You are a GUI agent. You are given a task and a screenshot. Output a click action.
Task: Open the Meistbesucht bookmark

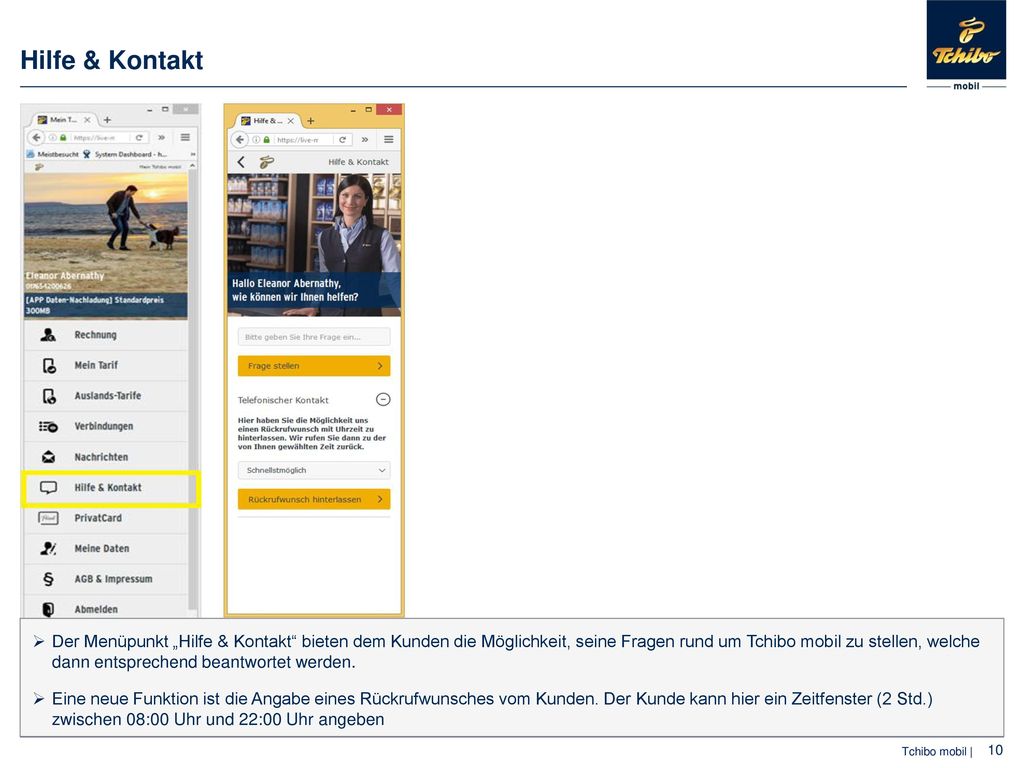53,154
